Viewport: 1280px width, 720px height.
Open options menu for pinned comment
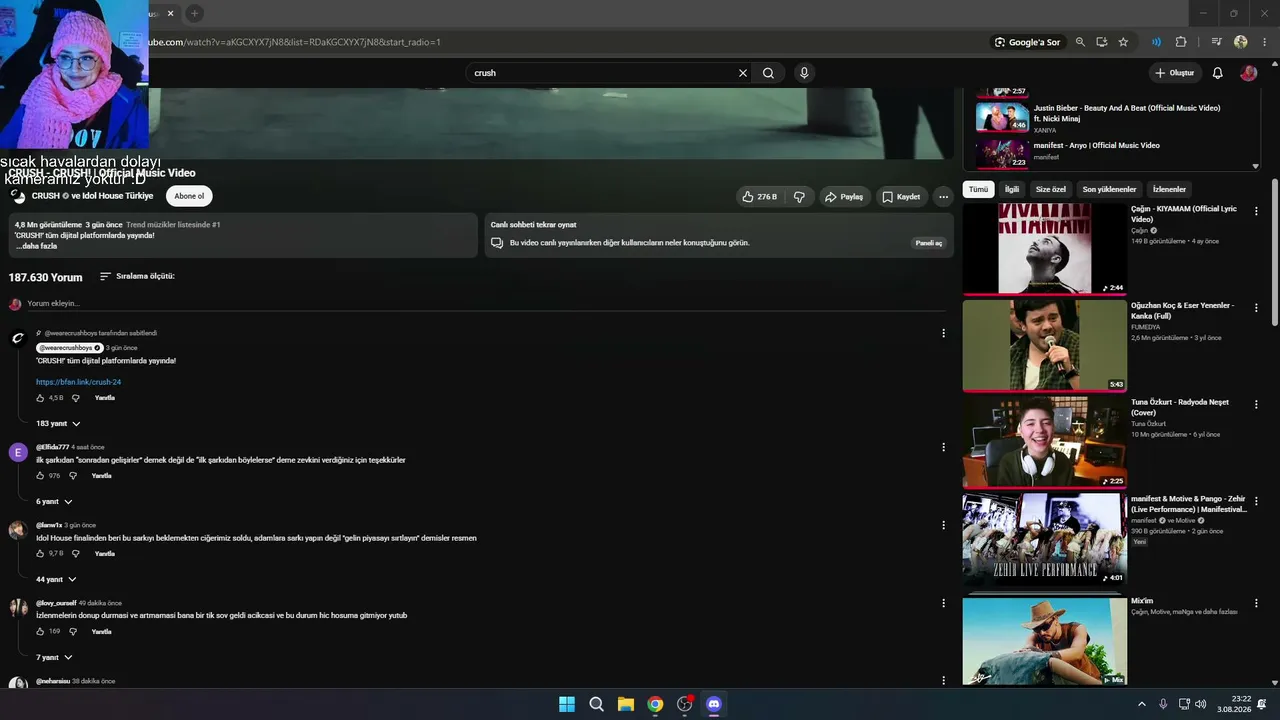point(943,333)
